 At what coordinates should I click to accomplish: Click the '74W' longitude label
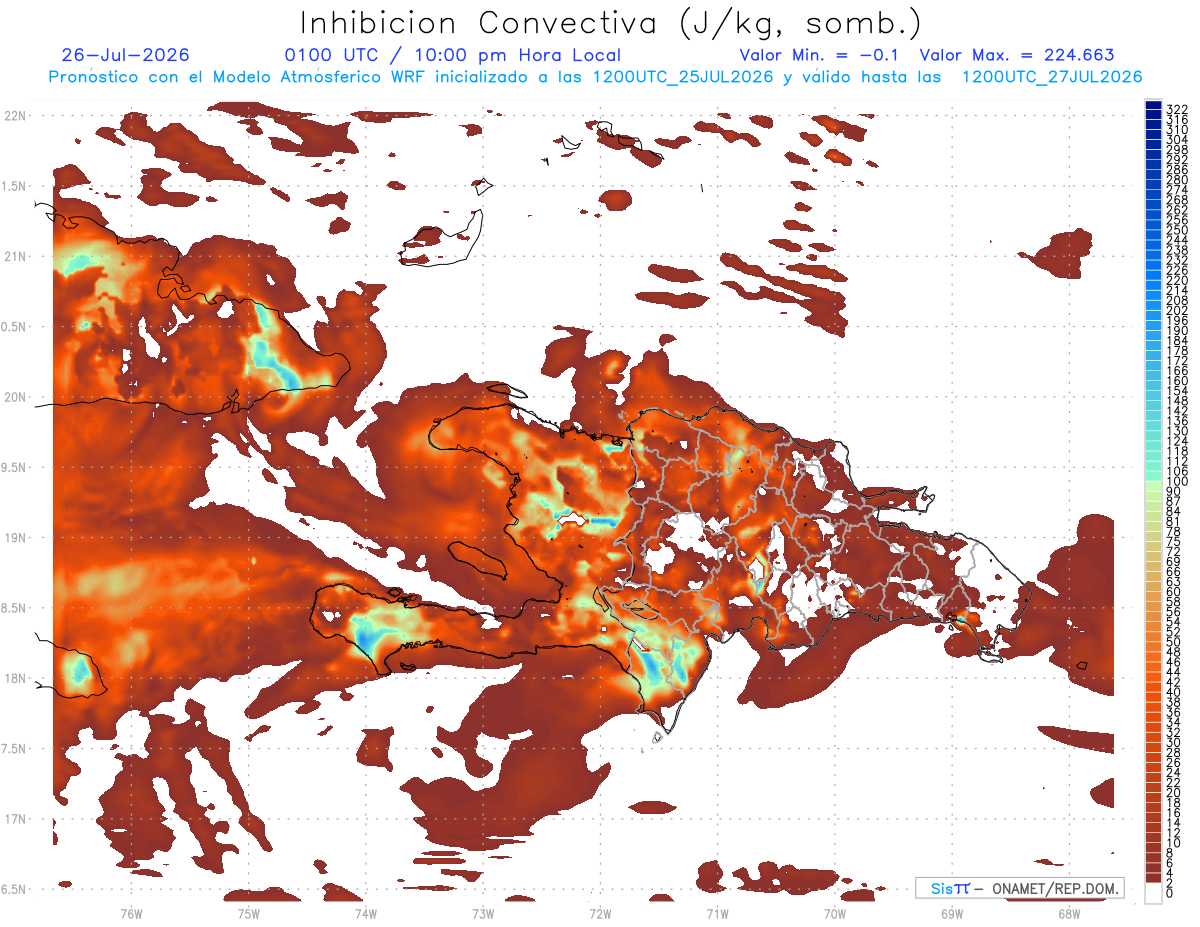point(366,913)
